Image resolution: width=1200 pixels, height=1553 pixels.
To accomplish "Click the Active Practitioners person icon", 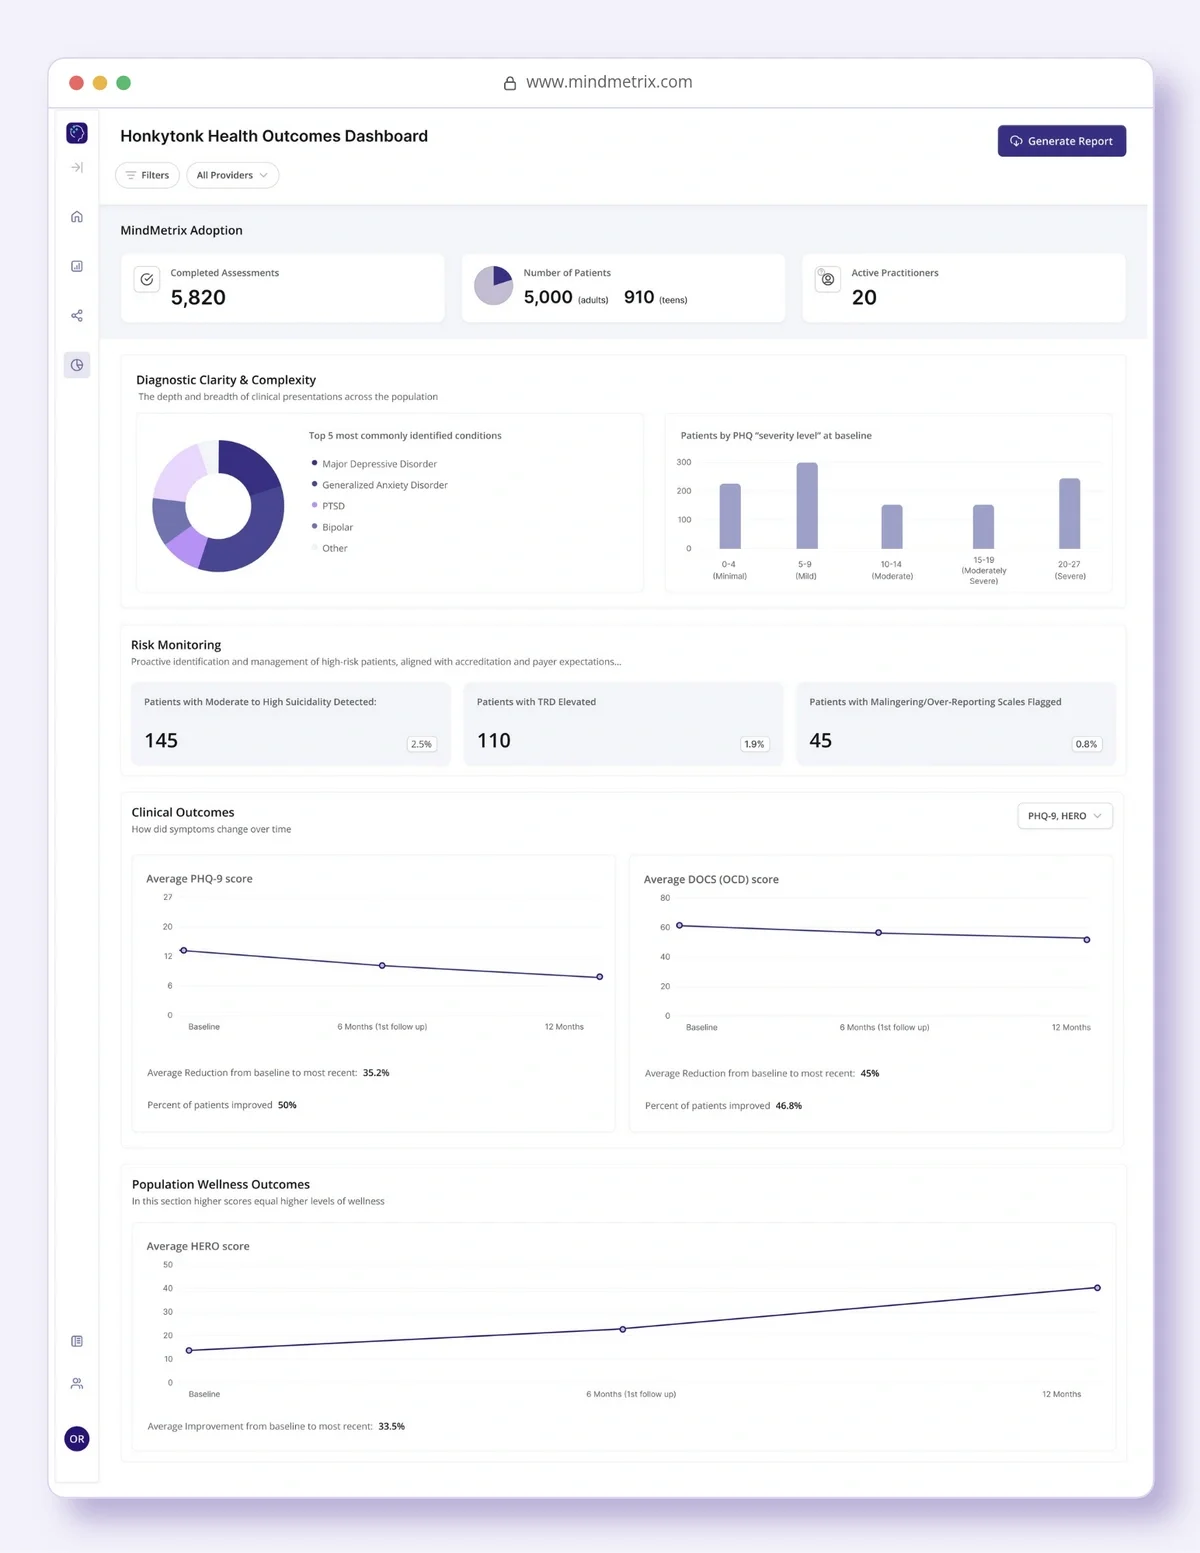I will click(x=828, y=279).
